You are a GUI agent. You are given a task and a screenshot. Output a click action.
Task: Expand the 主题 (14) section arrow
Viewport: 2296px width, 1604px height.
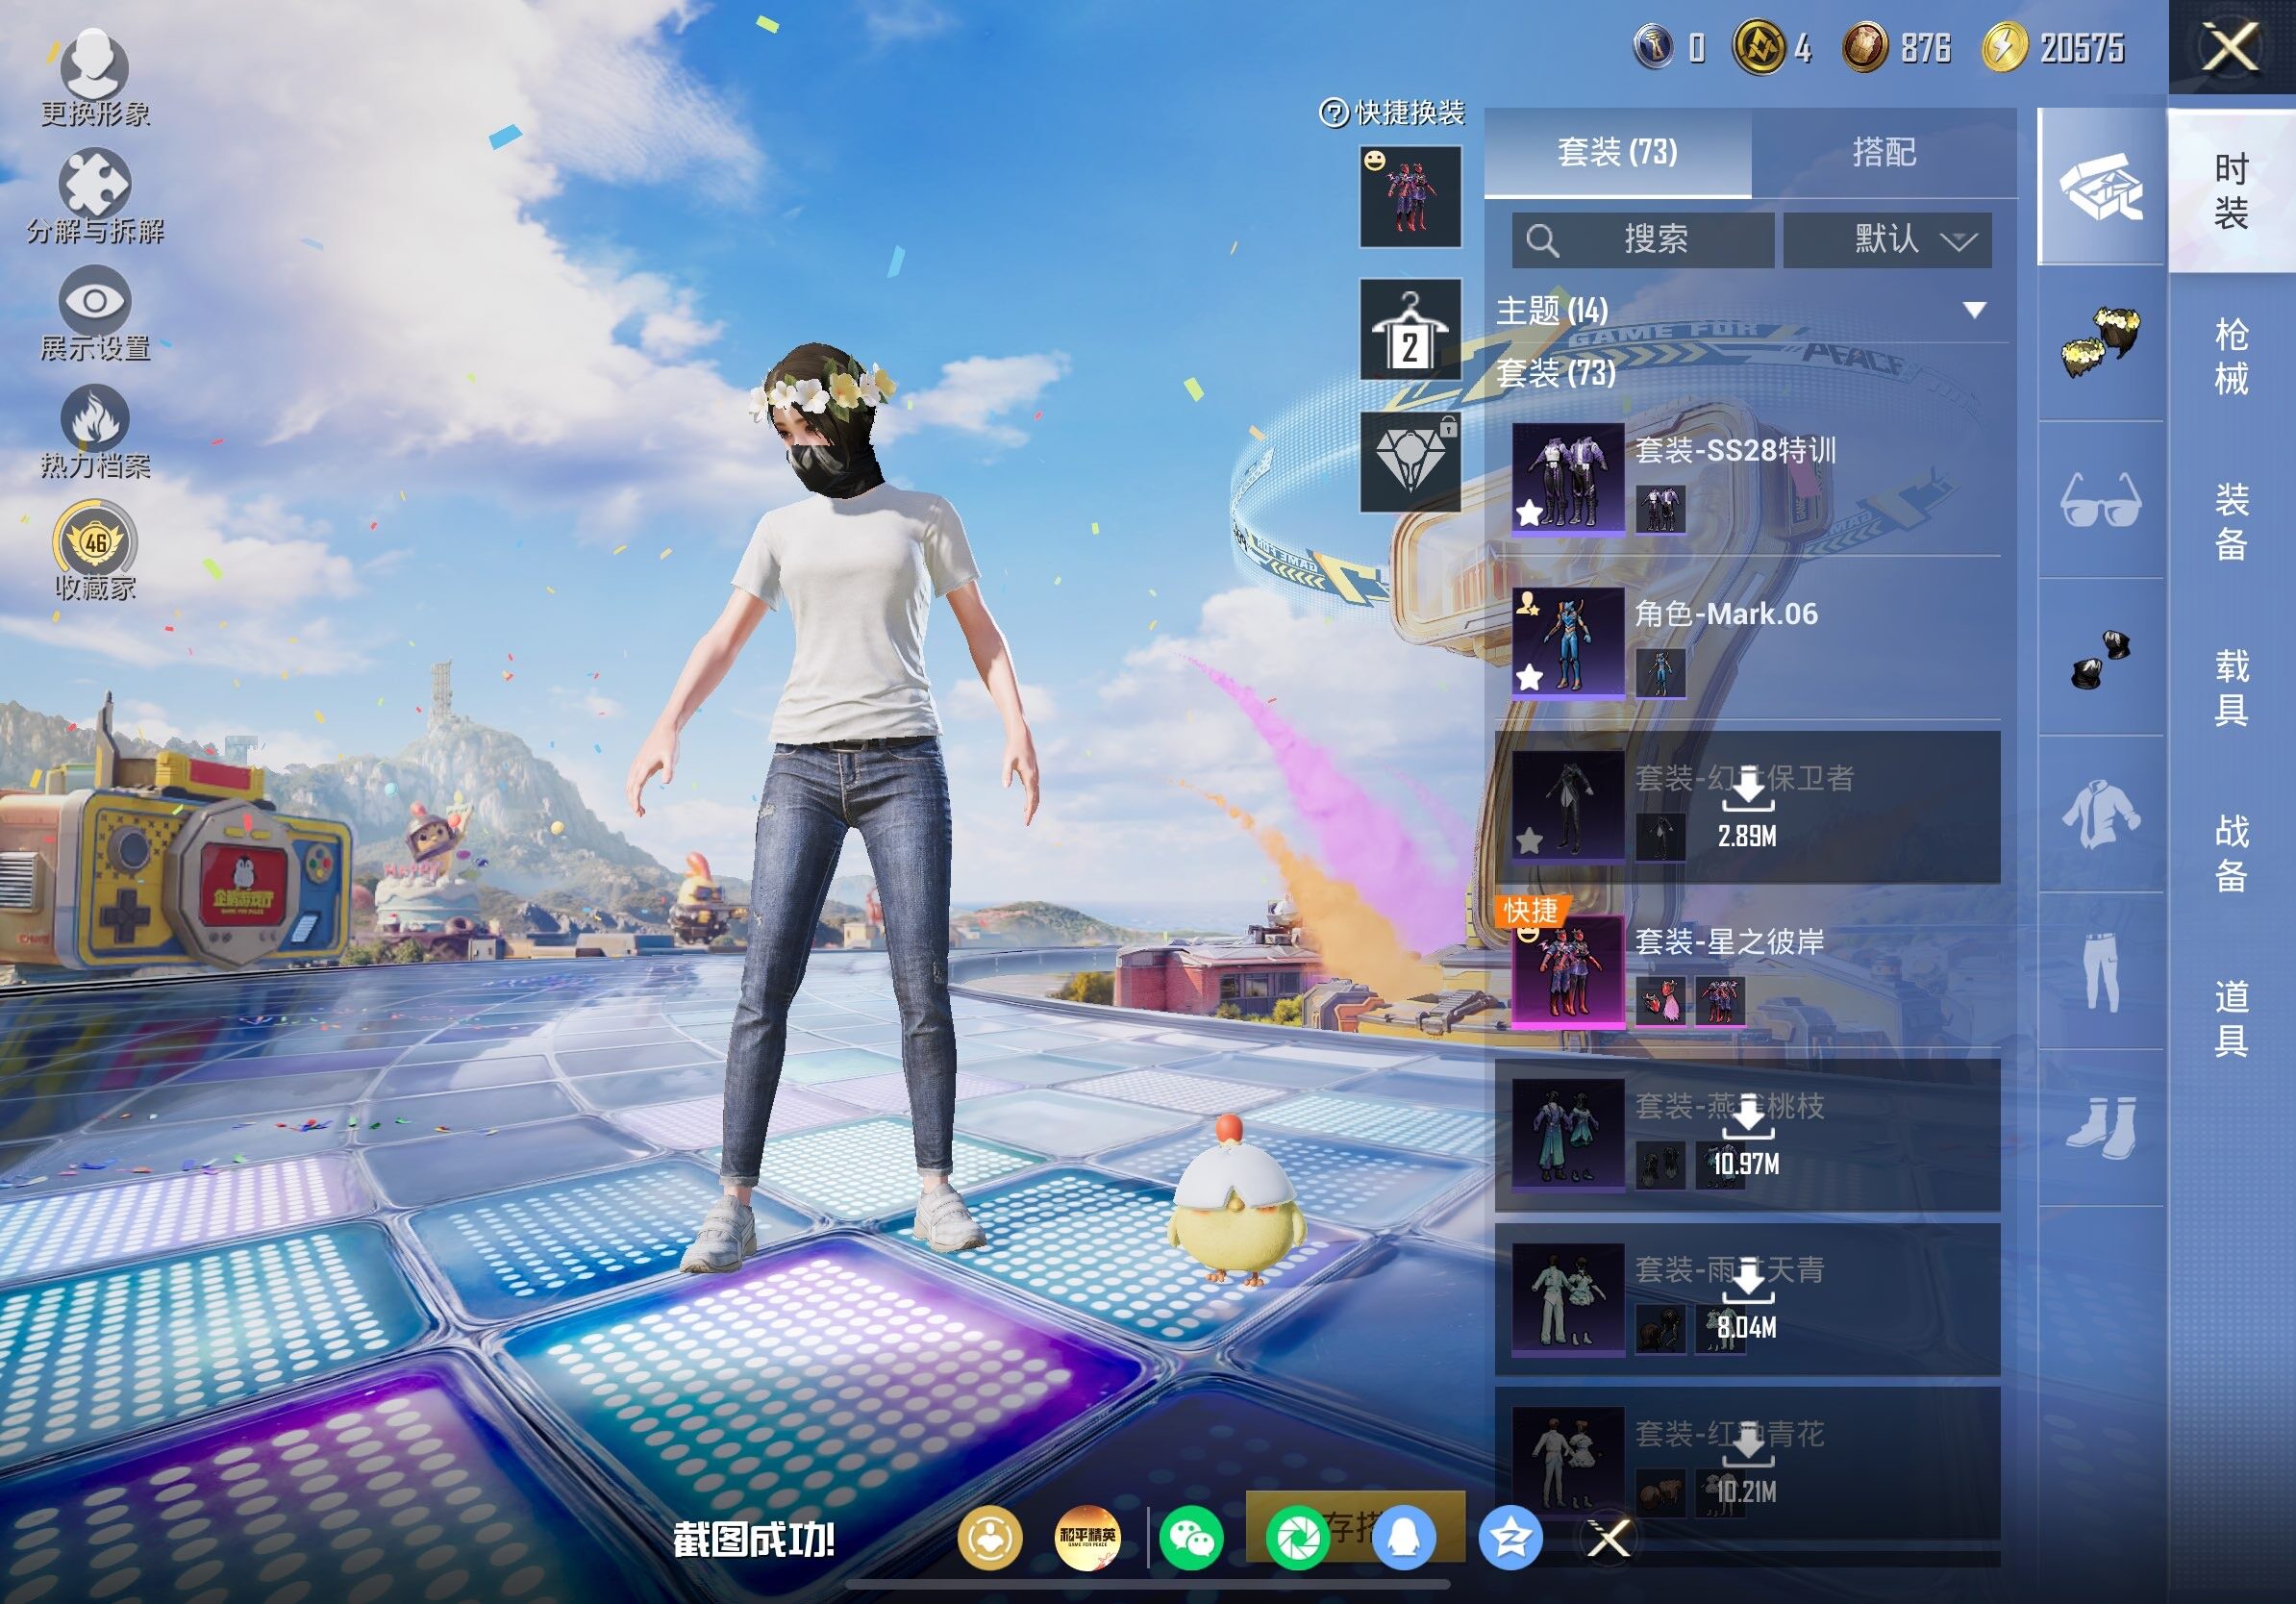(1974, 310)
